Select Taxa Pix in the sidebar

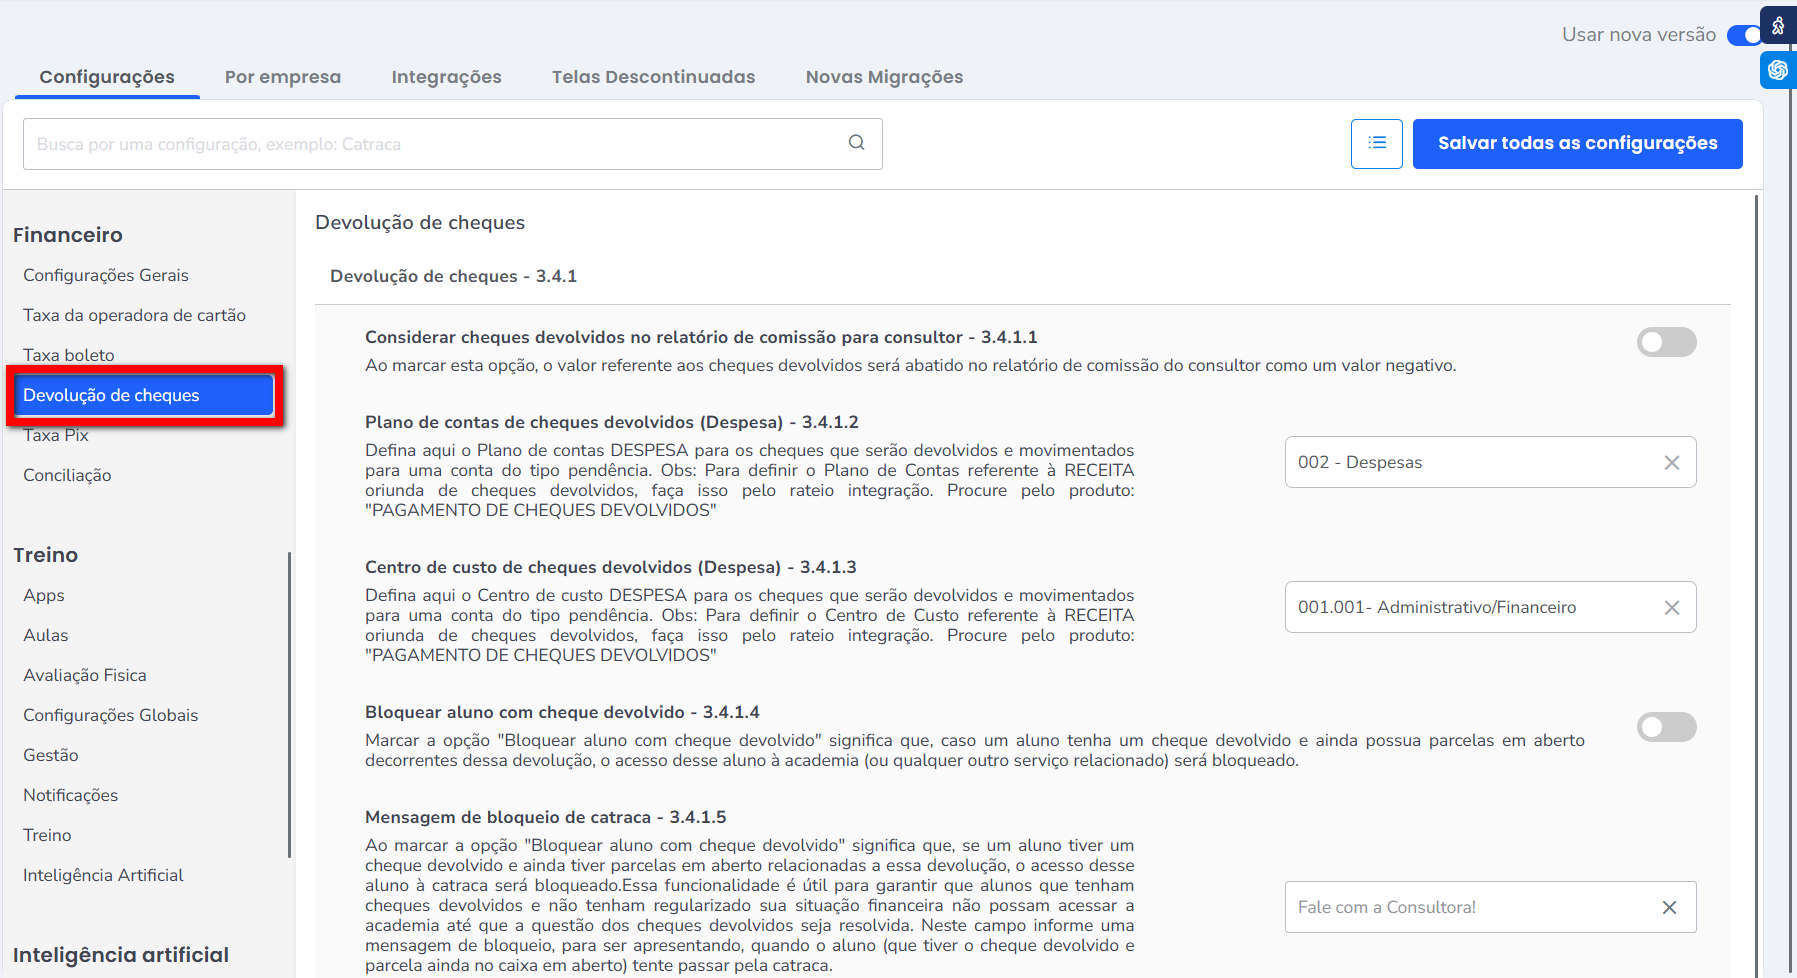tap(56, 436)
